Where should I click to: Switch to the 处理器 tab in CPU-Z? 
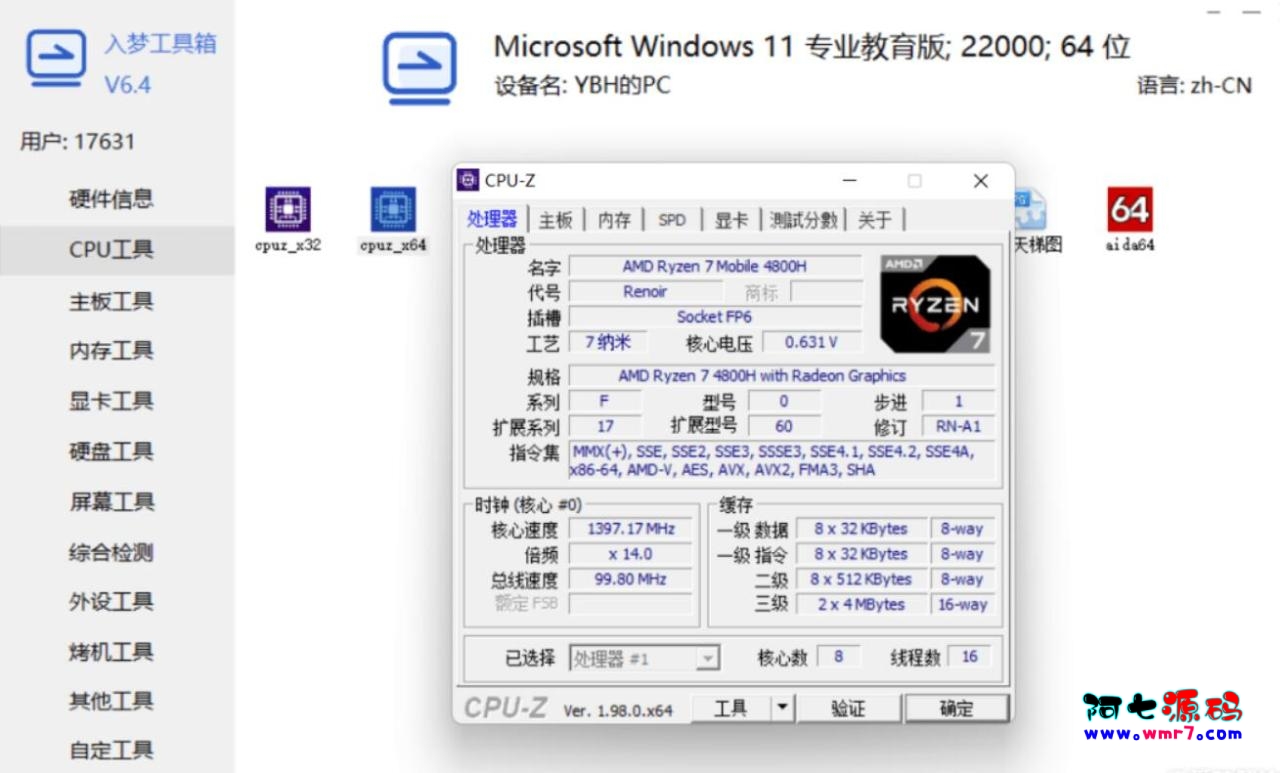[492, 219]
